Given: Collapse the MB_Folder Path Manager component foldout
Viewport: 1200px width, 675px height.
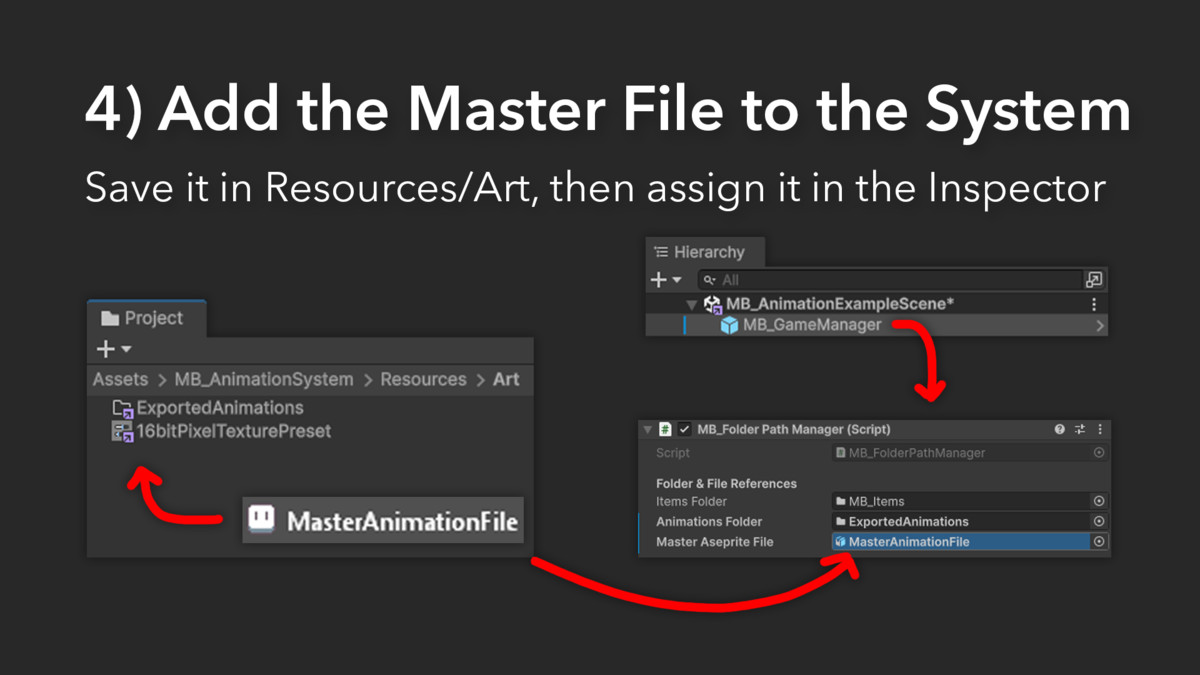Looking at the screenshot, I should coord(648,429).
